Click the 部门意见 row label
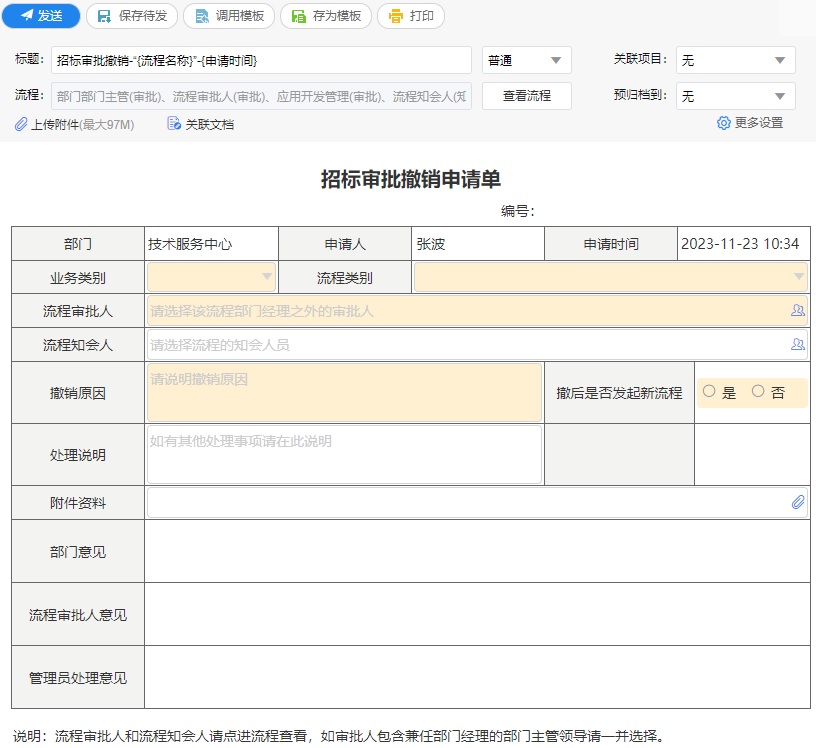 (x=78, y=552)
